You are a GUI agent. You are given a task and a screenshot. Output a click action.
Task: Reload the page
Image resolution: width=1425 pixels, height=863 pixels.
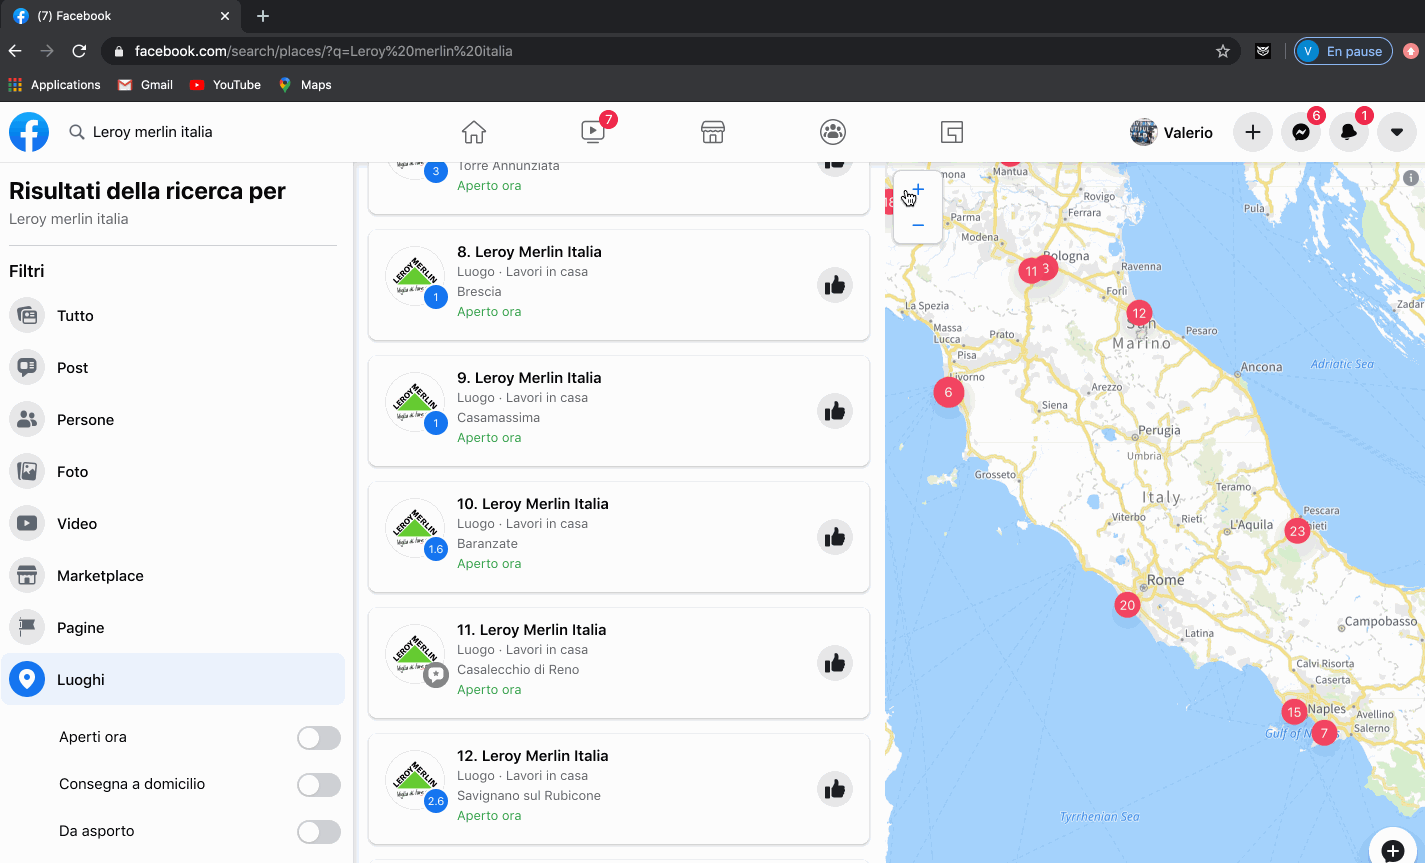coord(79,51)
